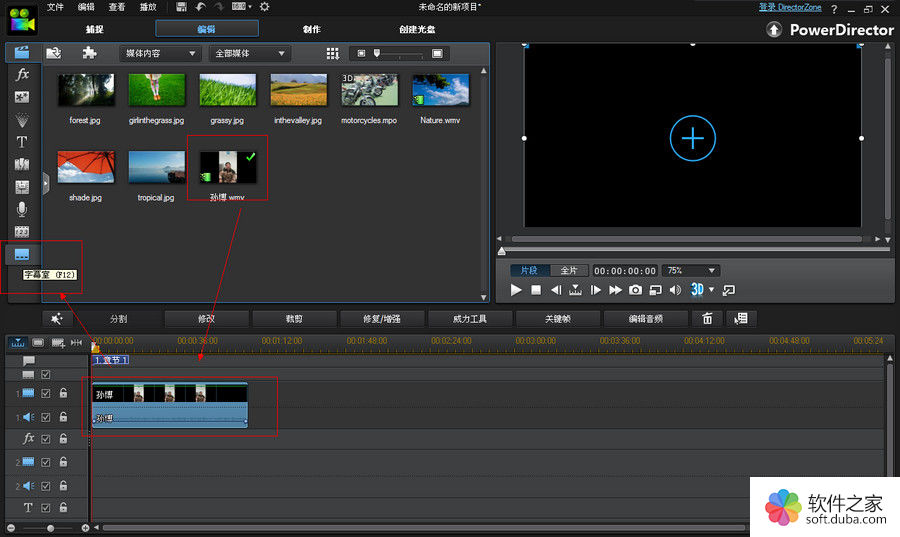The width and height of the screenshot is (900, 537).
Task: Open the Particle Room icon
Action: (x=22, y=120)
